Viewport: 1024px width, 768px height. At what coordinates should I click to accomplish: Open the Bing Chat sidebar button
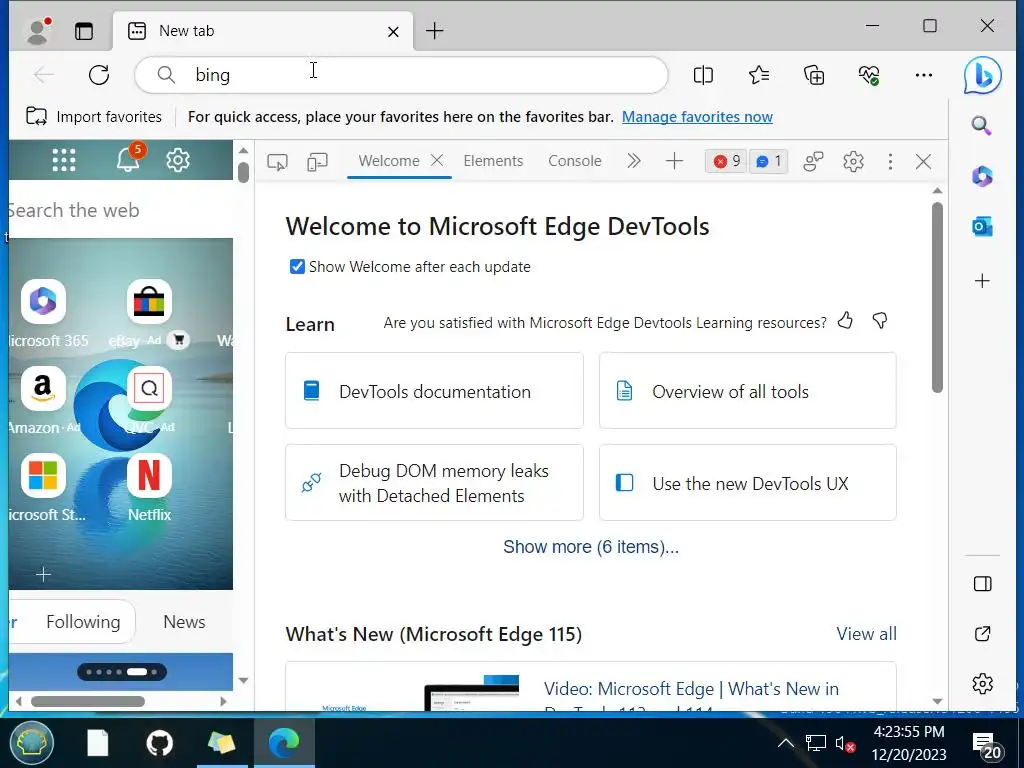(x=982, y=75)
